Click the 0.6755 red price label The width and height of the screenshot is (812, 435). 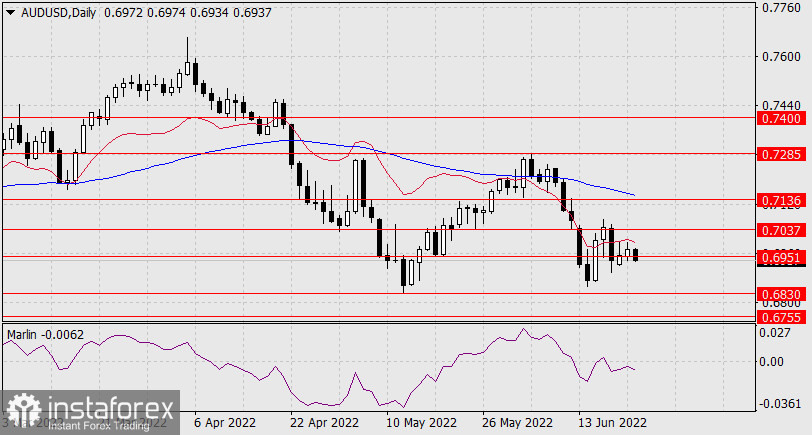[x=781, y=317]
